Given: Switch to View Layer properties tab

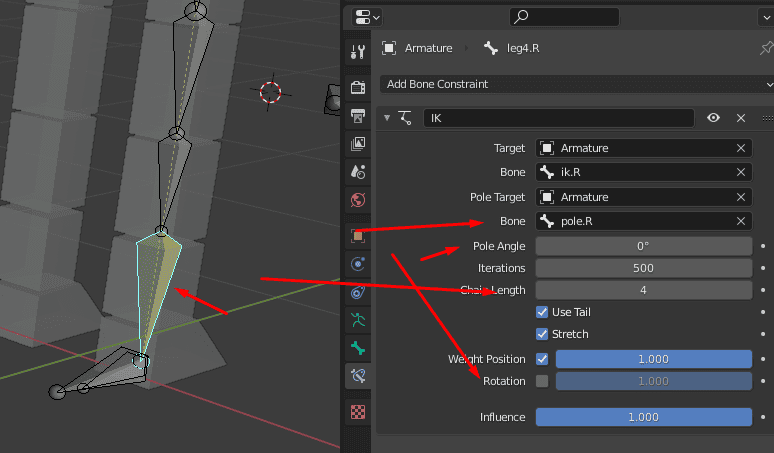Looking at the screenshot, I should (x=358, y=144).
